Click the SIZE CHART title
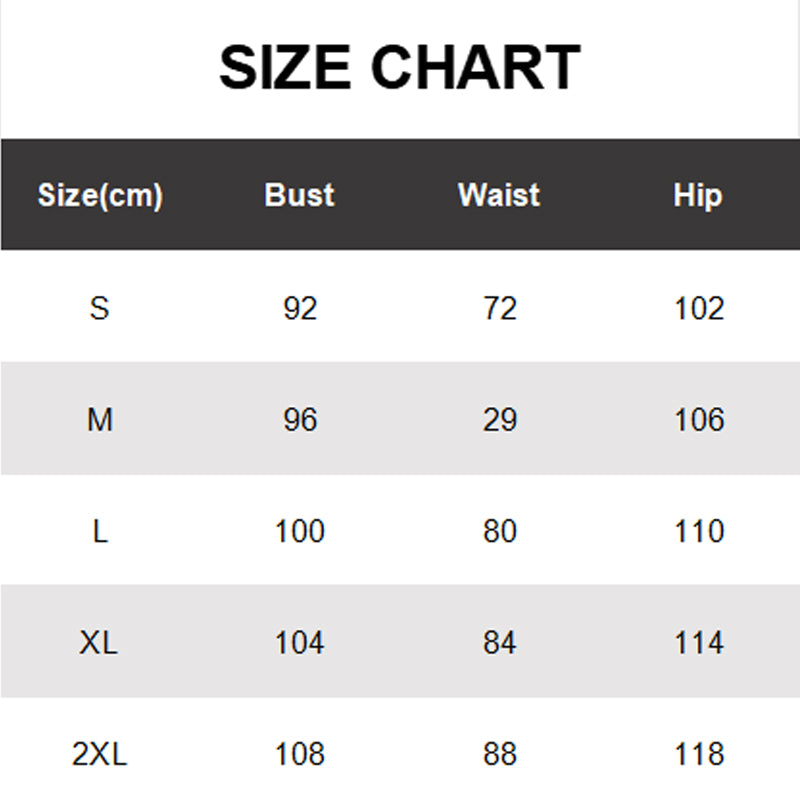Viewport: 800px width, 800px height. [x=399, y=68]
